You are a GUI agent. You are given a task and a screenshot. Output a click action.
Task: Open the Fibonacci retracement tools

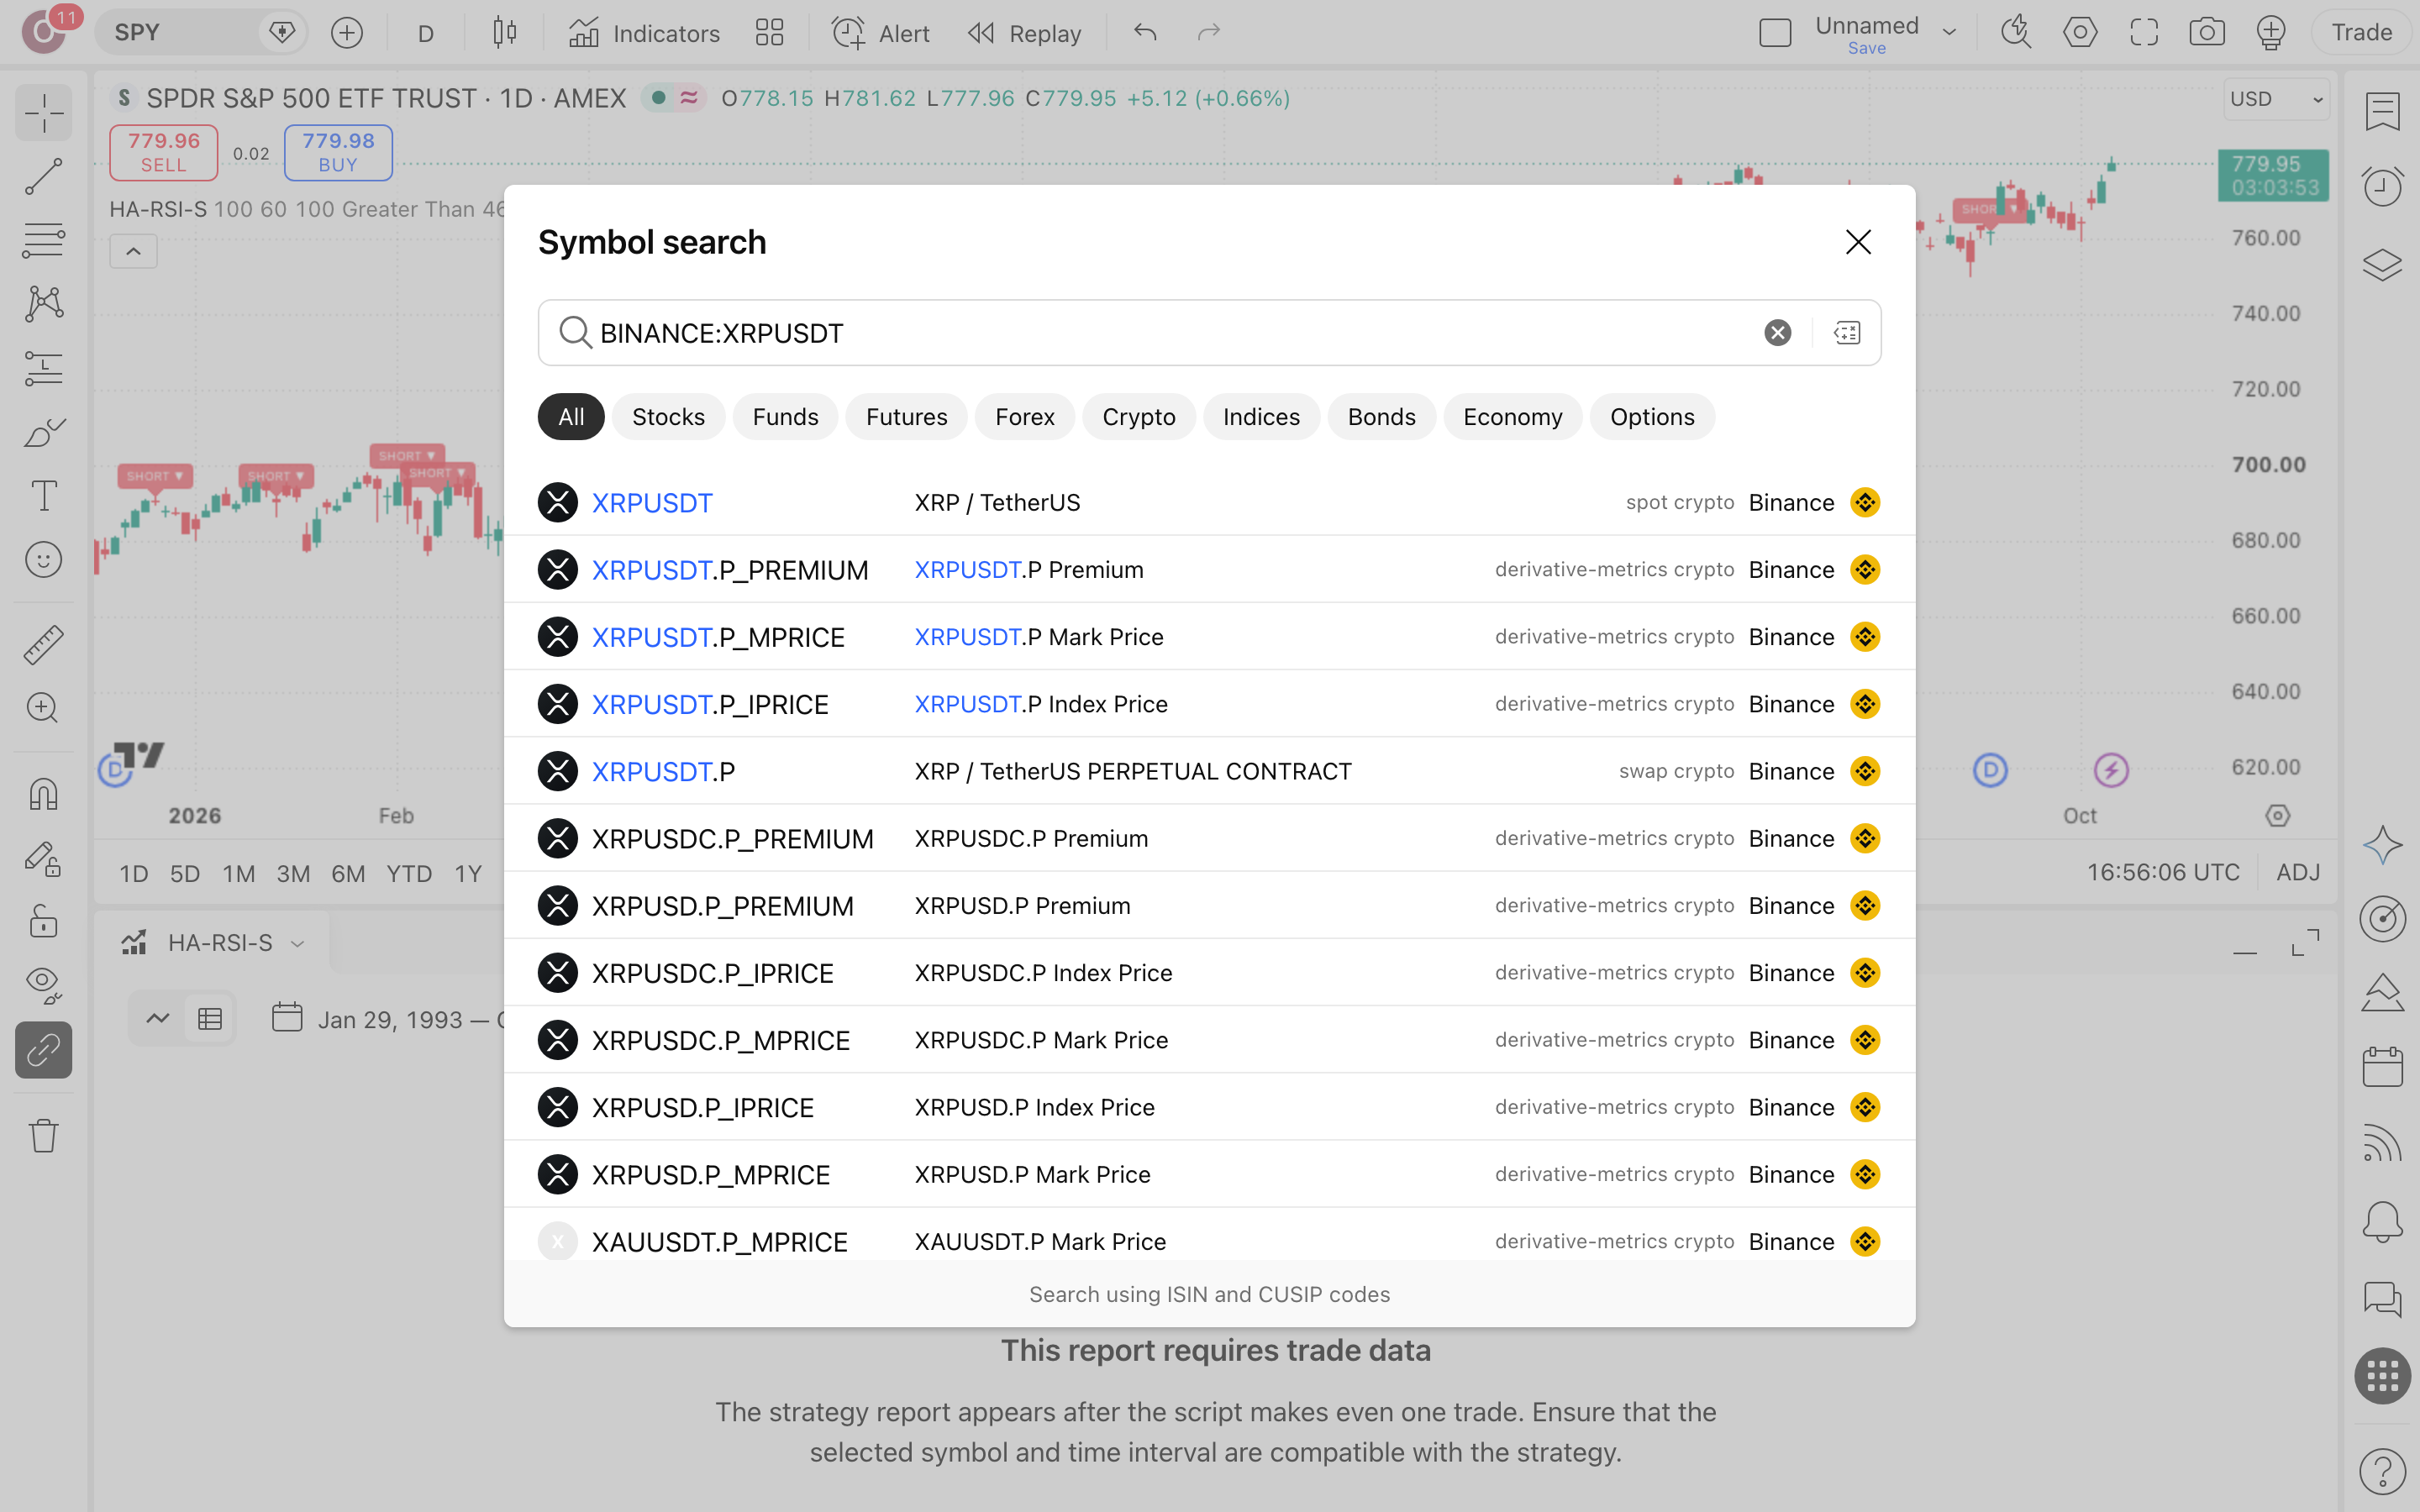pos(43,241)
